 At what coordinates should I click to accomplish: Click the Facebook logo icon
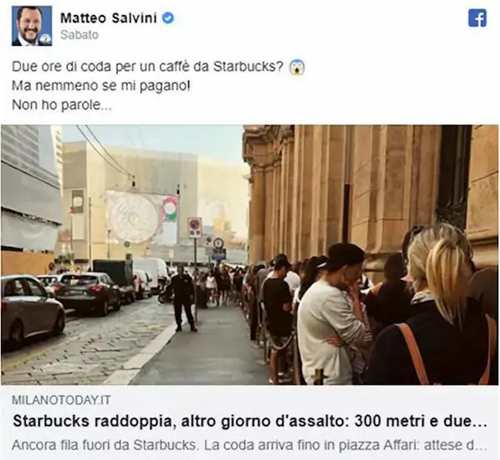[477, 18]
